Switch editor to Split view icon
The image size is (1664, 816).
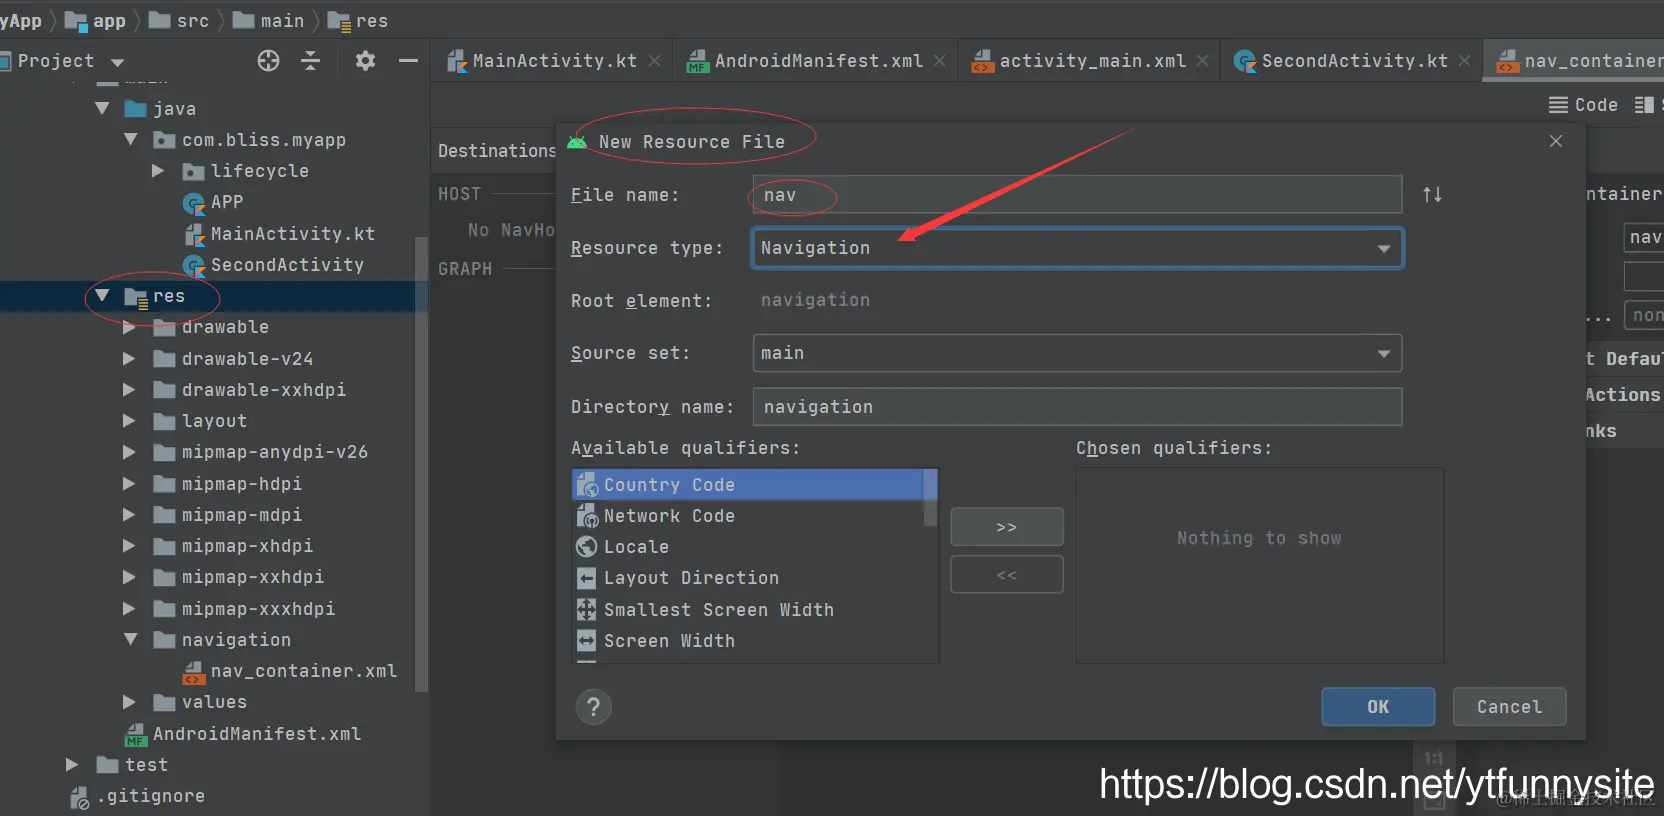[x=1643, y=105]
